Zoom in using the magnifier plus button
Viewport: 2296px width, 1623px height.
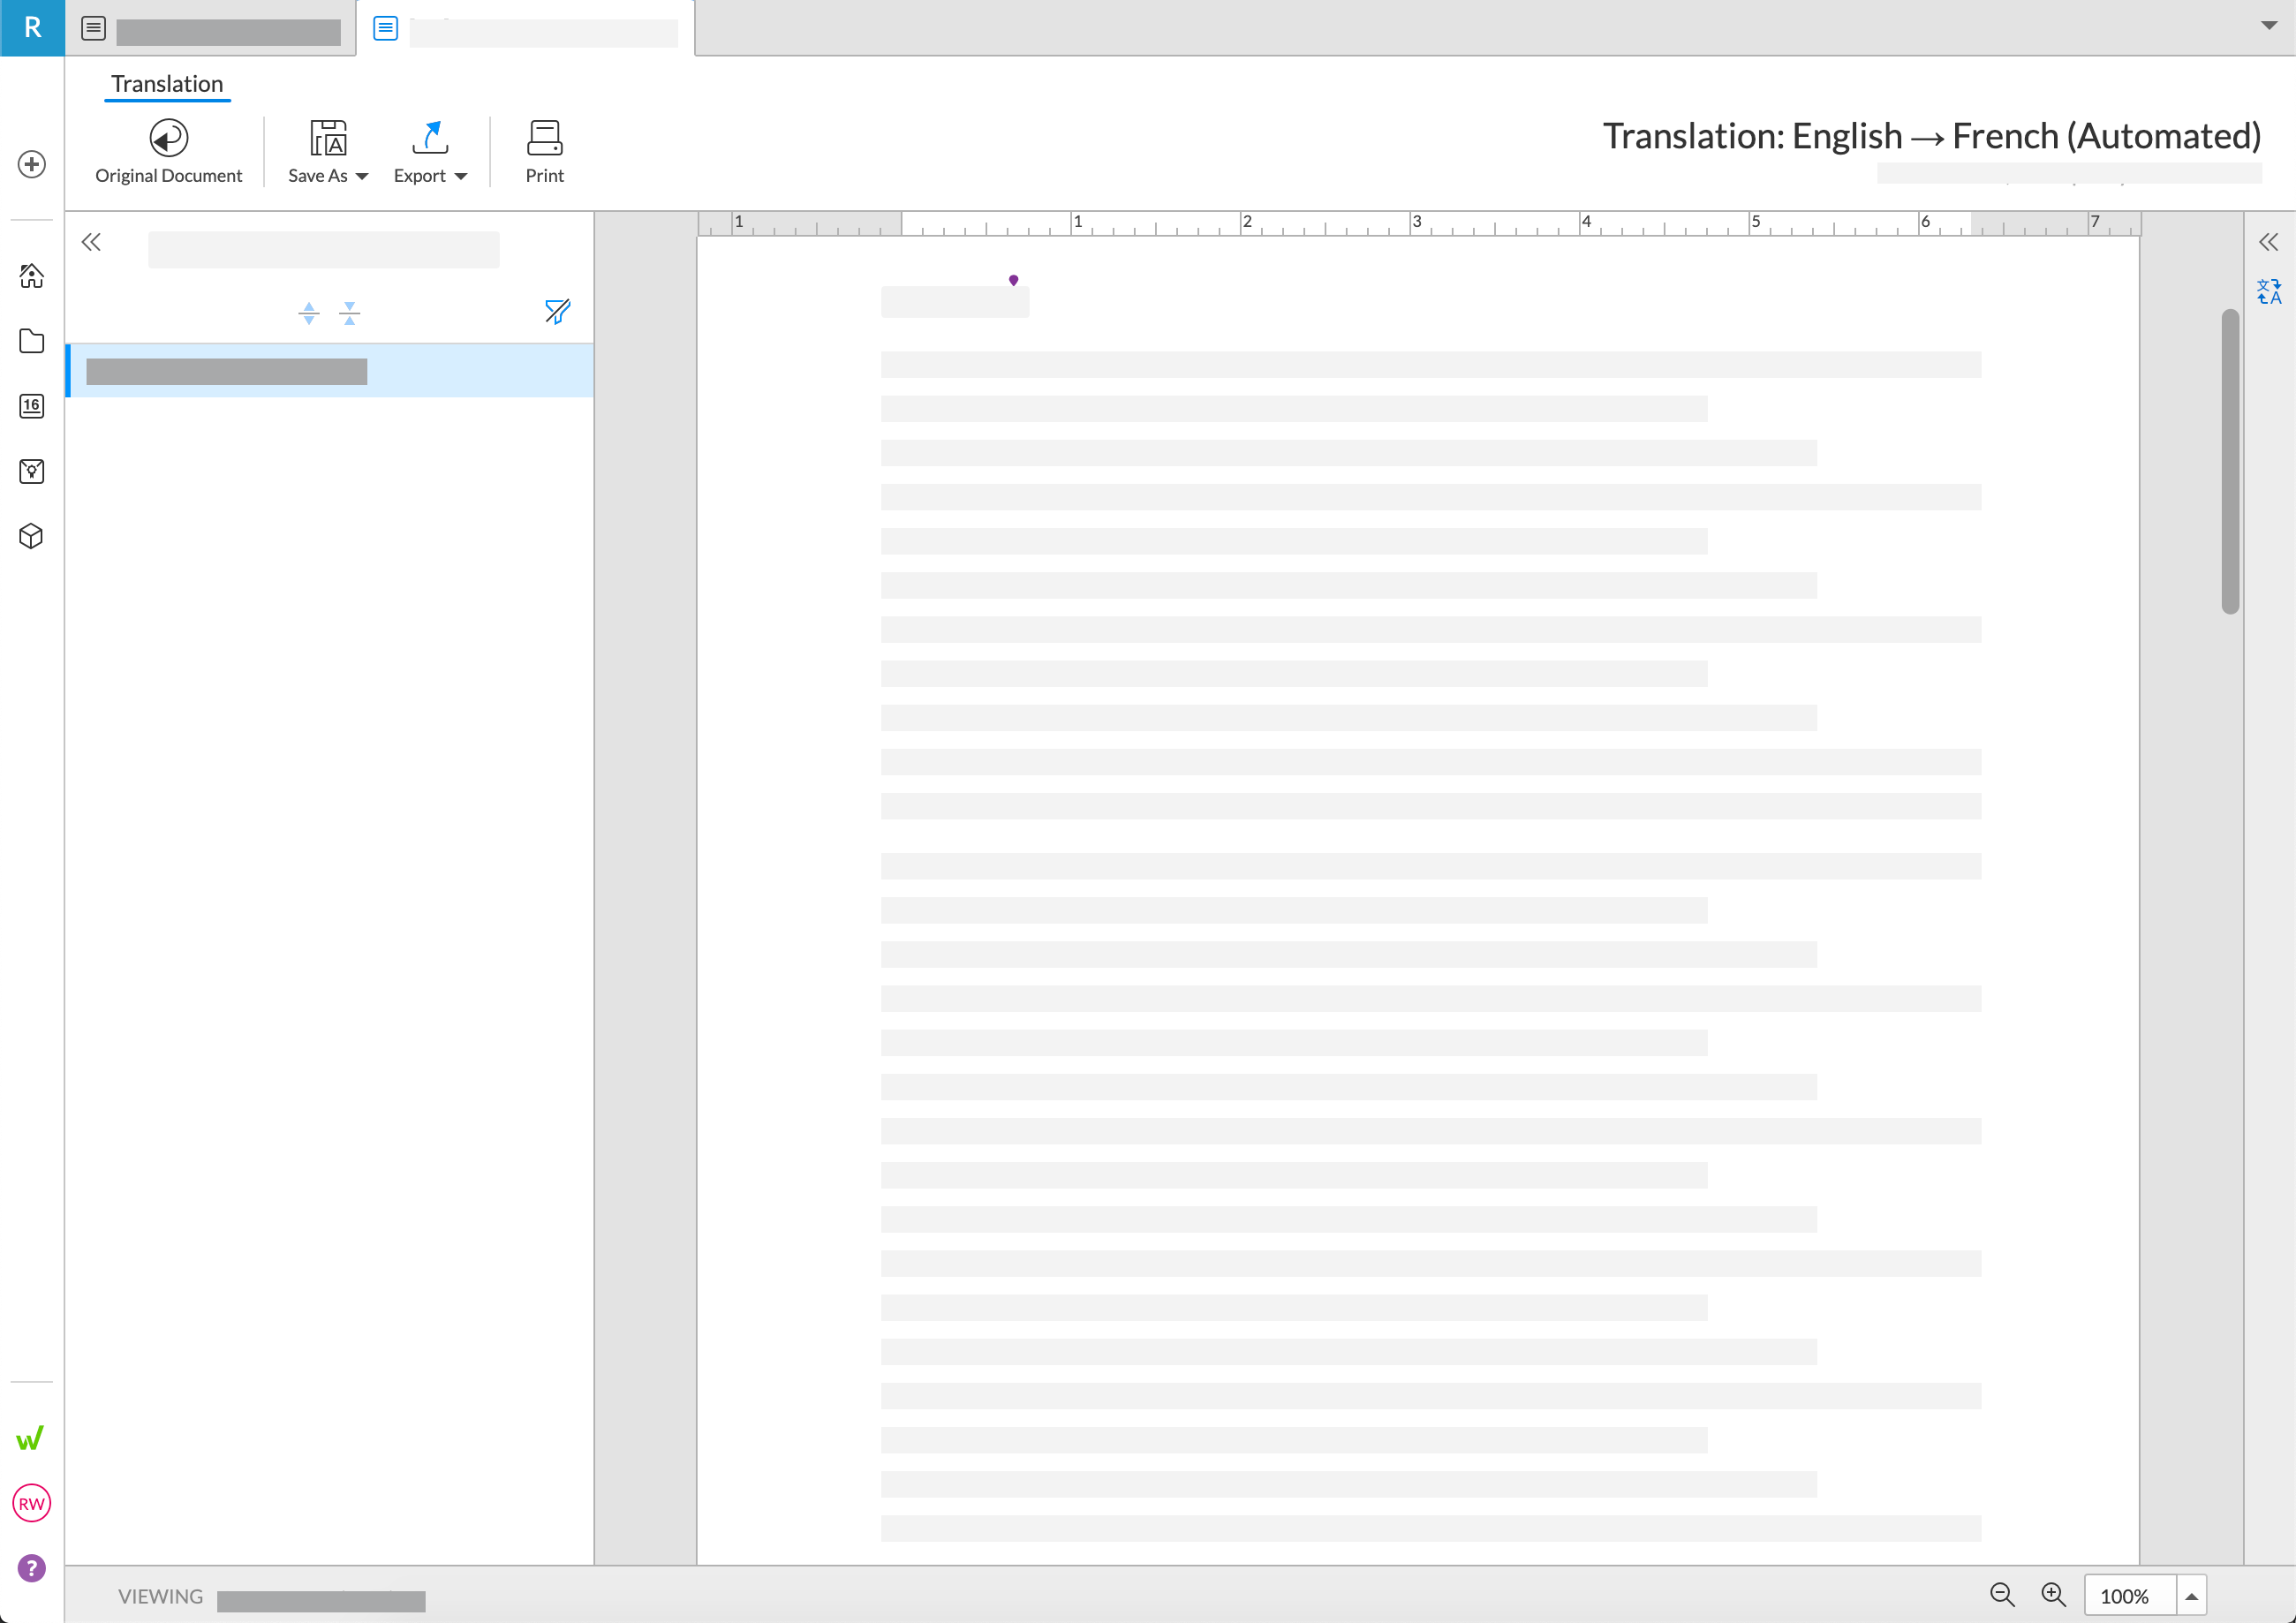click(2054, 1595)
